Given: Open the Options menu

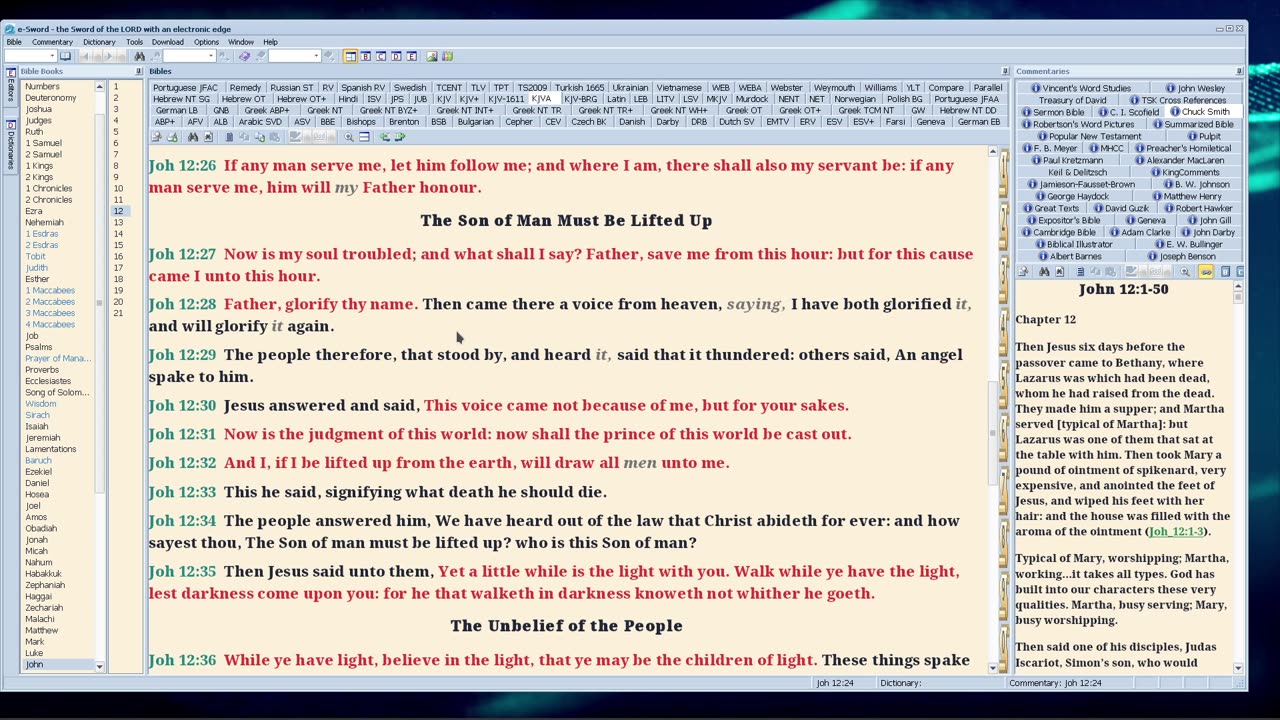Looking at the screenshot, I should [x=206, y=42].
